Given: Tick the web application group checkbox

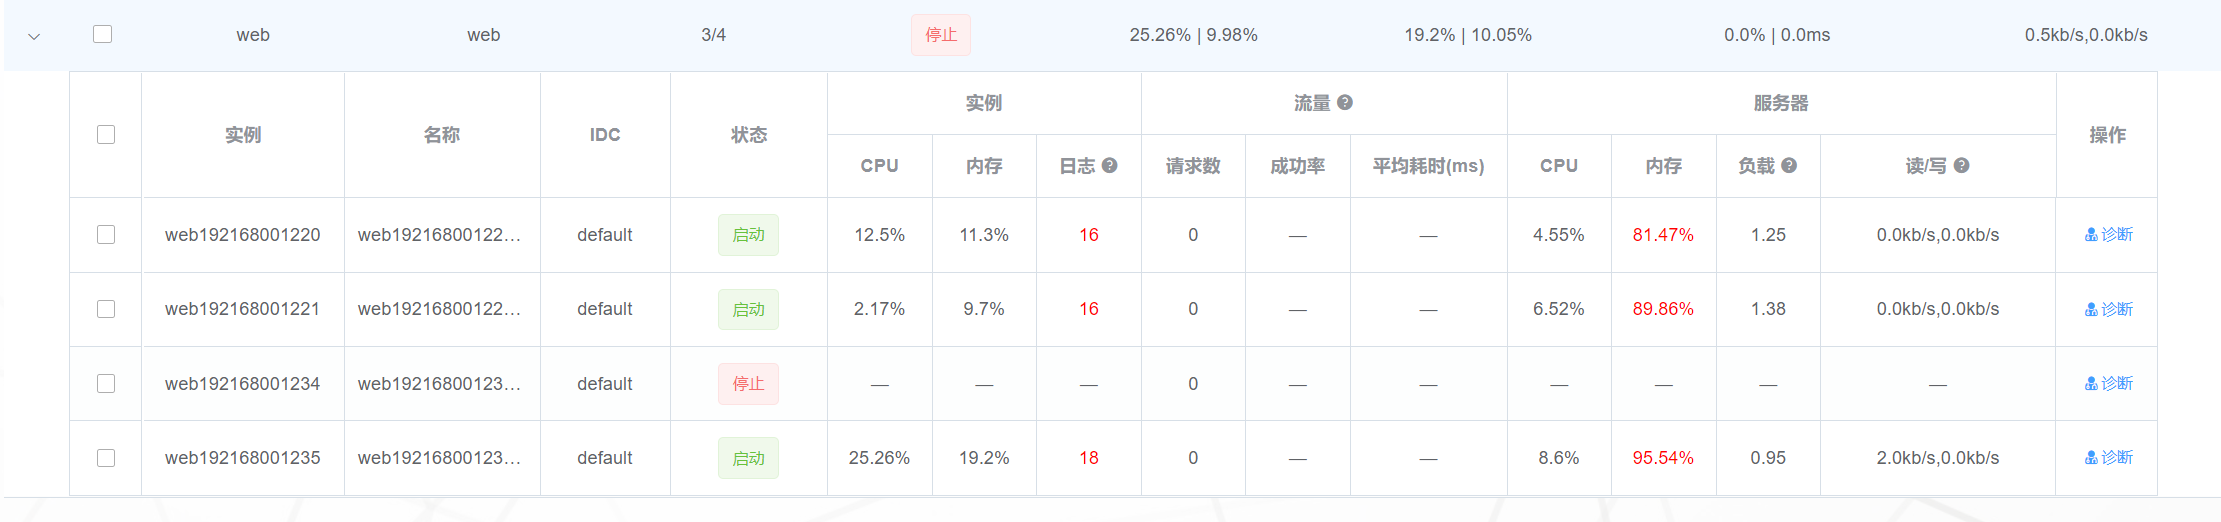Looking at the screenshot, I should point(102,34).
